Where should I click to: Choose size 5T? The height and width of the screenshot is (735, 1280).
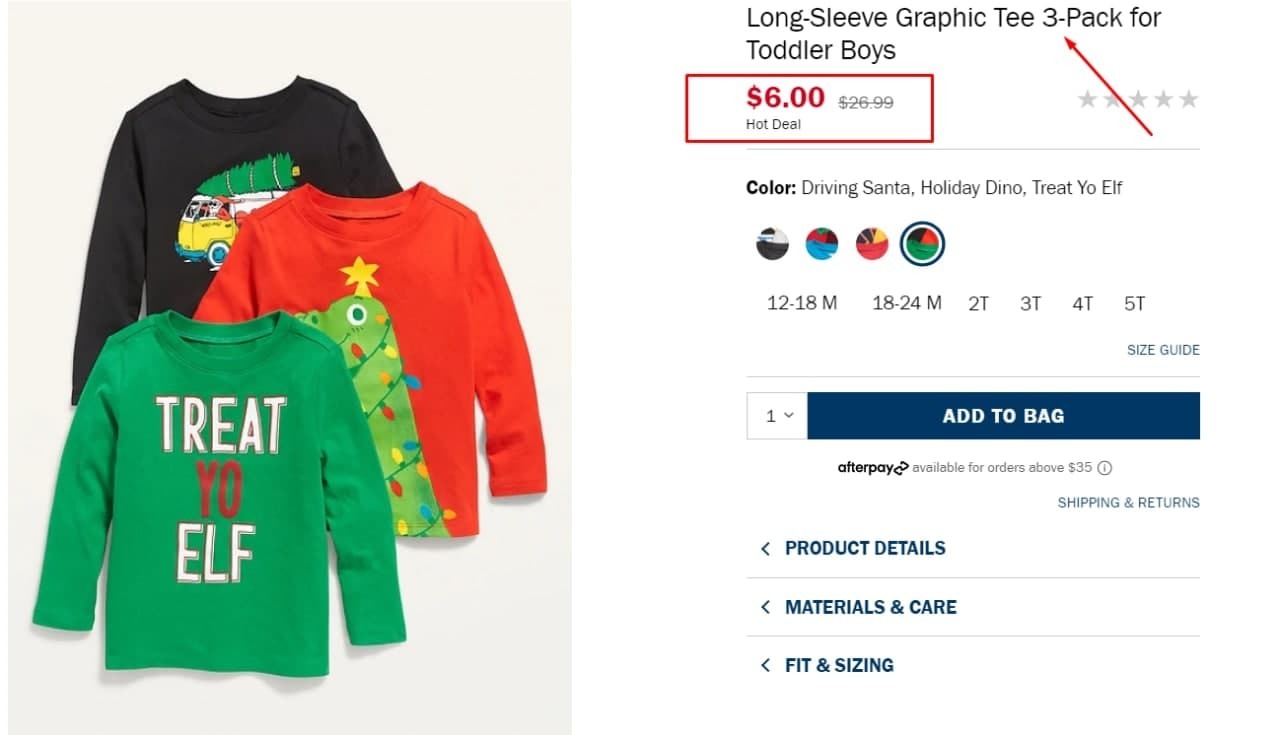pyautogui.click(x=1134, y=304)
